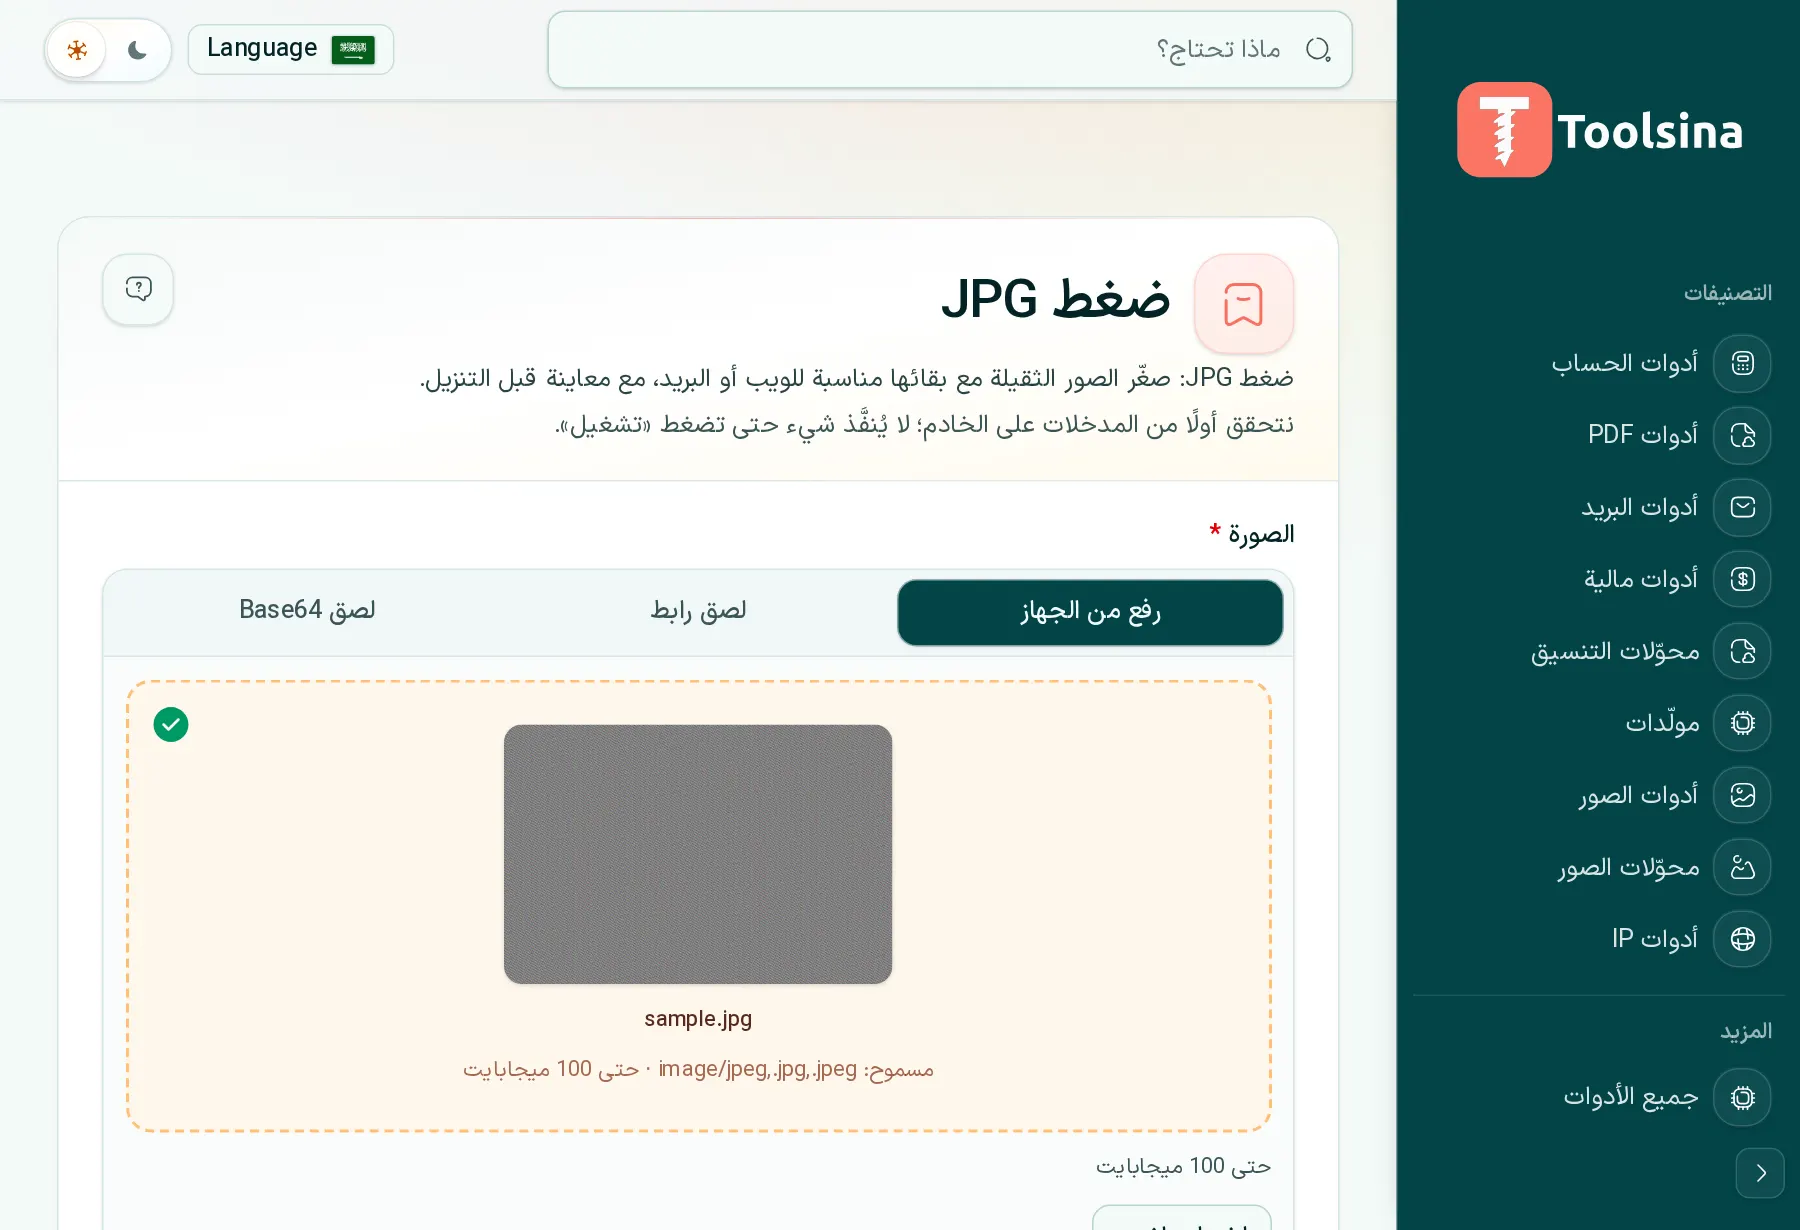Viewport: 1800px width, 1230px height.
Task: Open the format converters icon (محوّلات التنسيق)
Action: tap(1742, 651)
